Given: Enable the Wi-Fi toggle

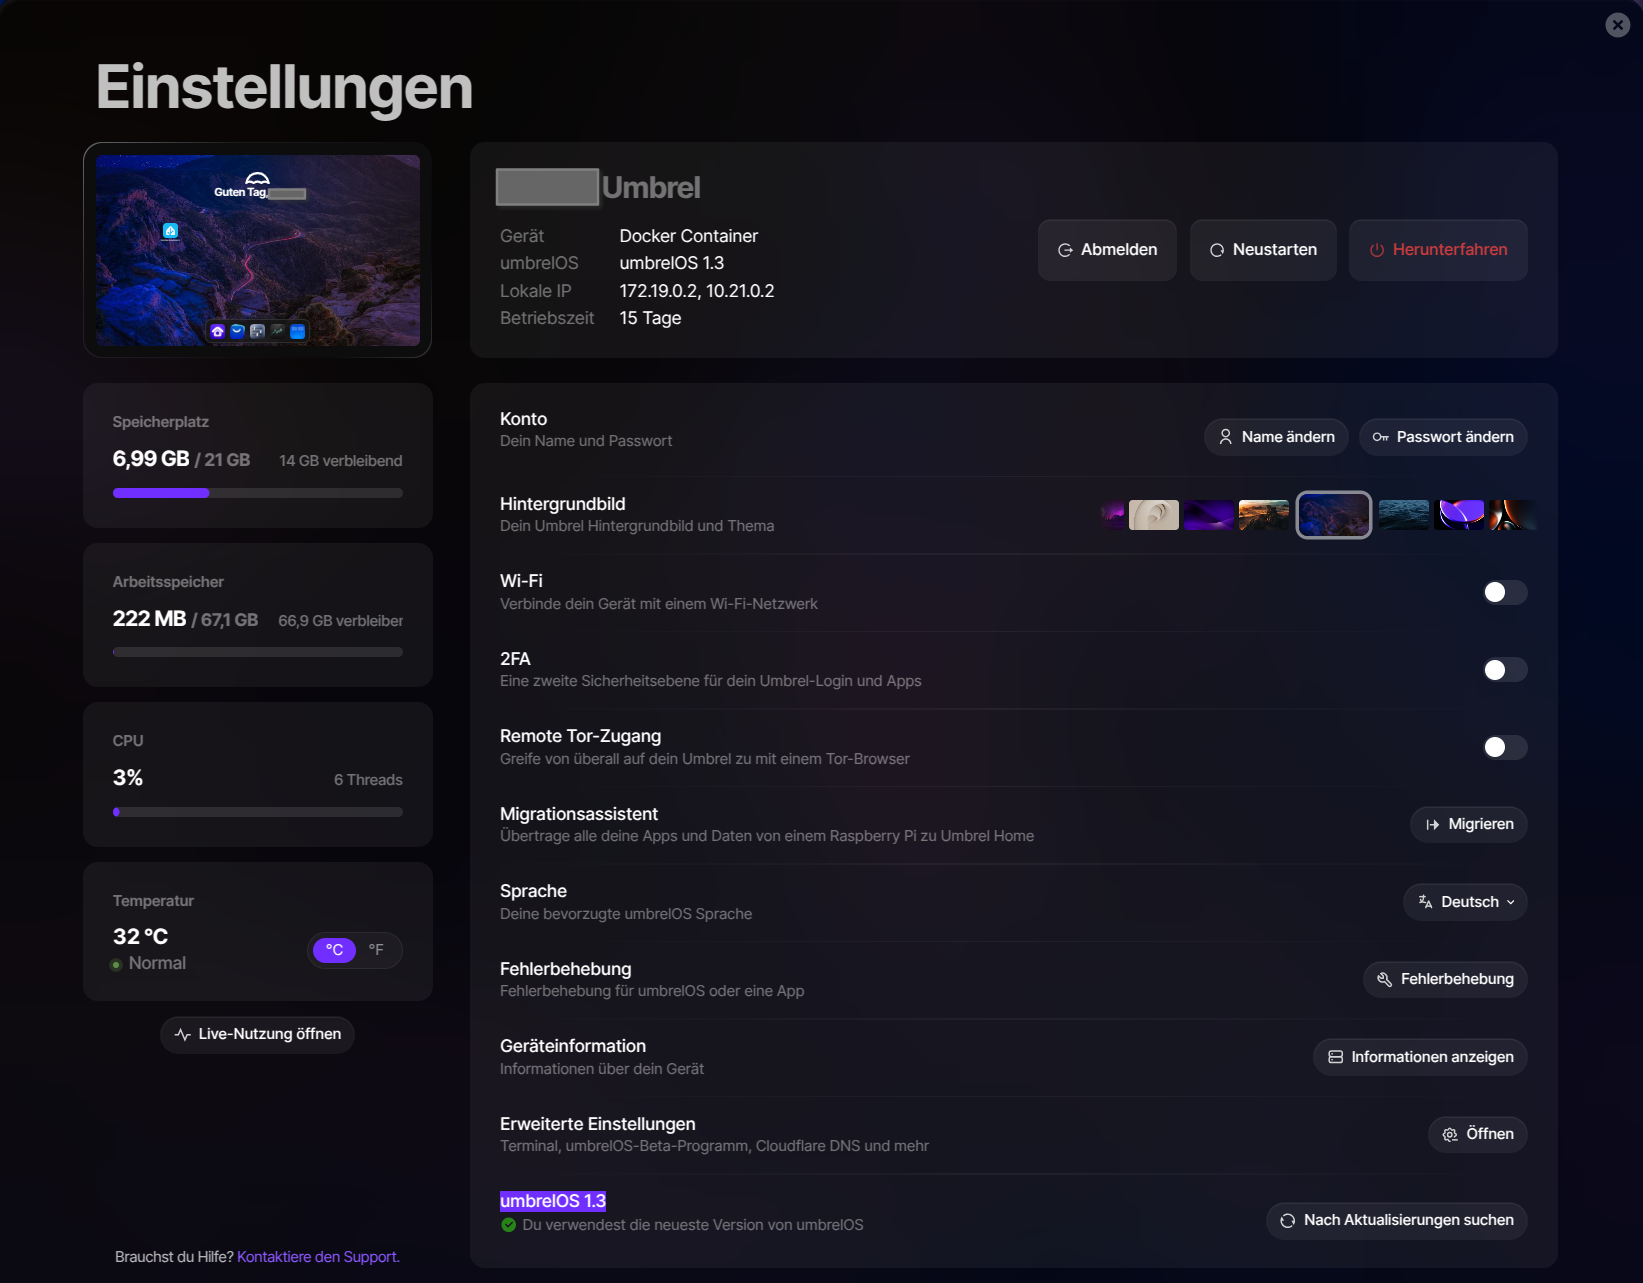Looking at the screenshot, I should [x=1505, y=592].
